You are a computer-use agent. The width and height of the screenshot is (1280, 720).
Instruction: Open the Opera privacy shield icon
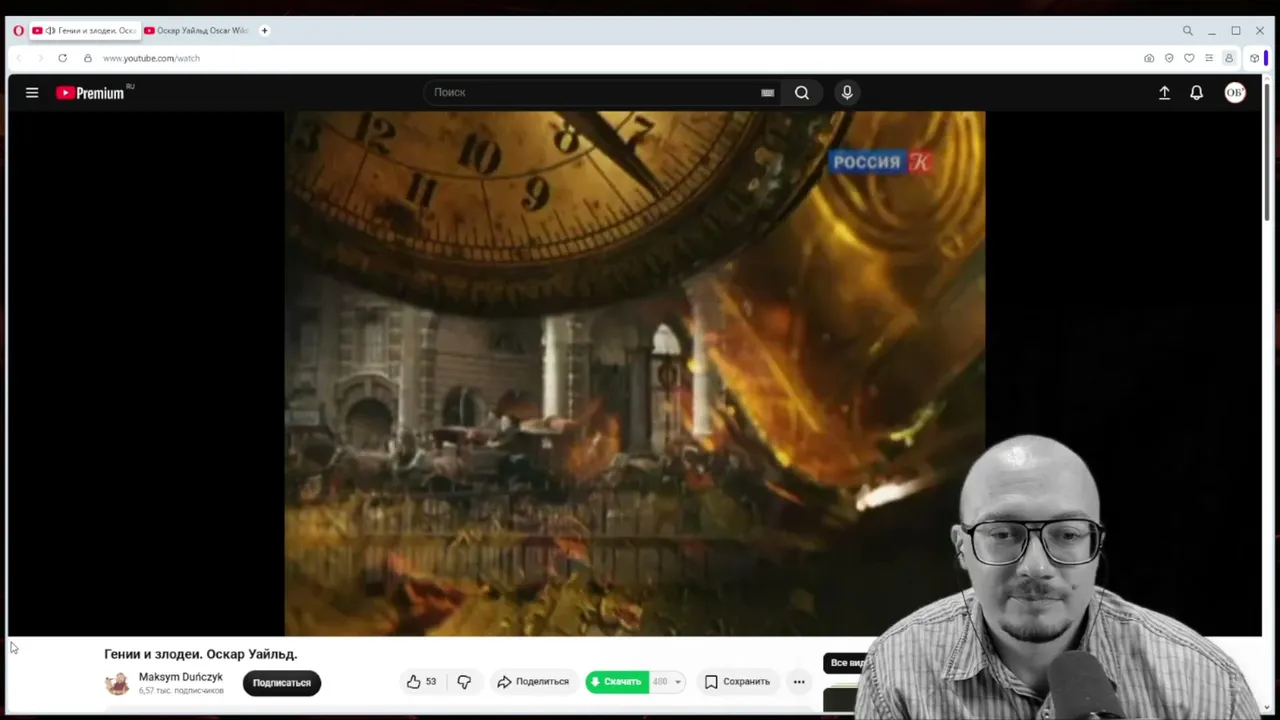tap(1169, 58)
